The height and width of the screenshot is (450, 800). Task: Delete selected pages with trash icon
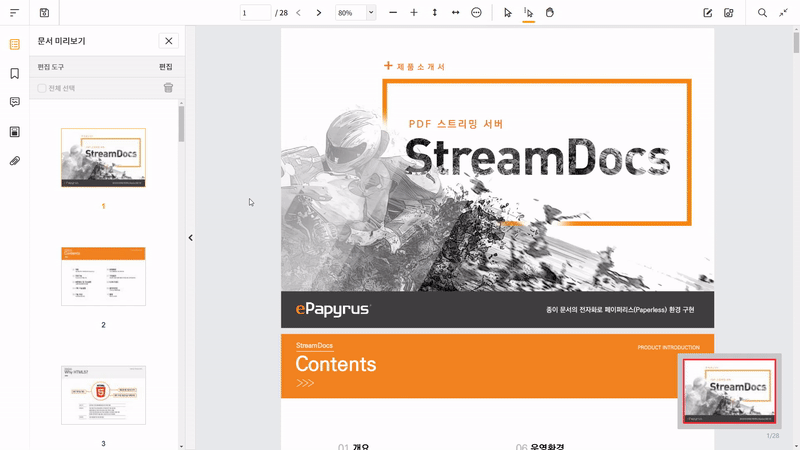point(168,88)
